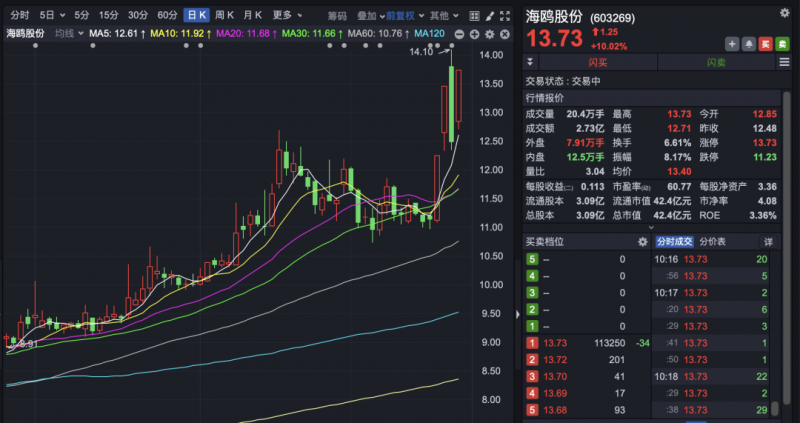
Task: Open settings gear beside stock name
Action: tap(489, 33)
